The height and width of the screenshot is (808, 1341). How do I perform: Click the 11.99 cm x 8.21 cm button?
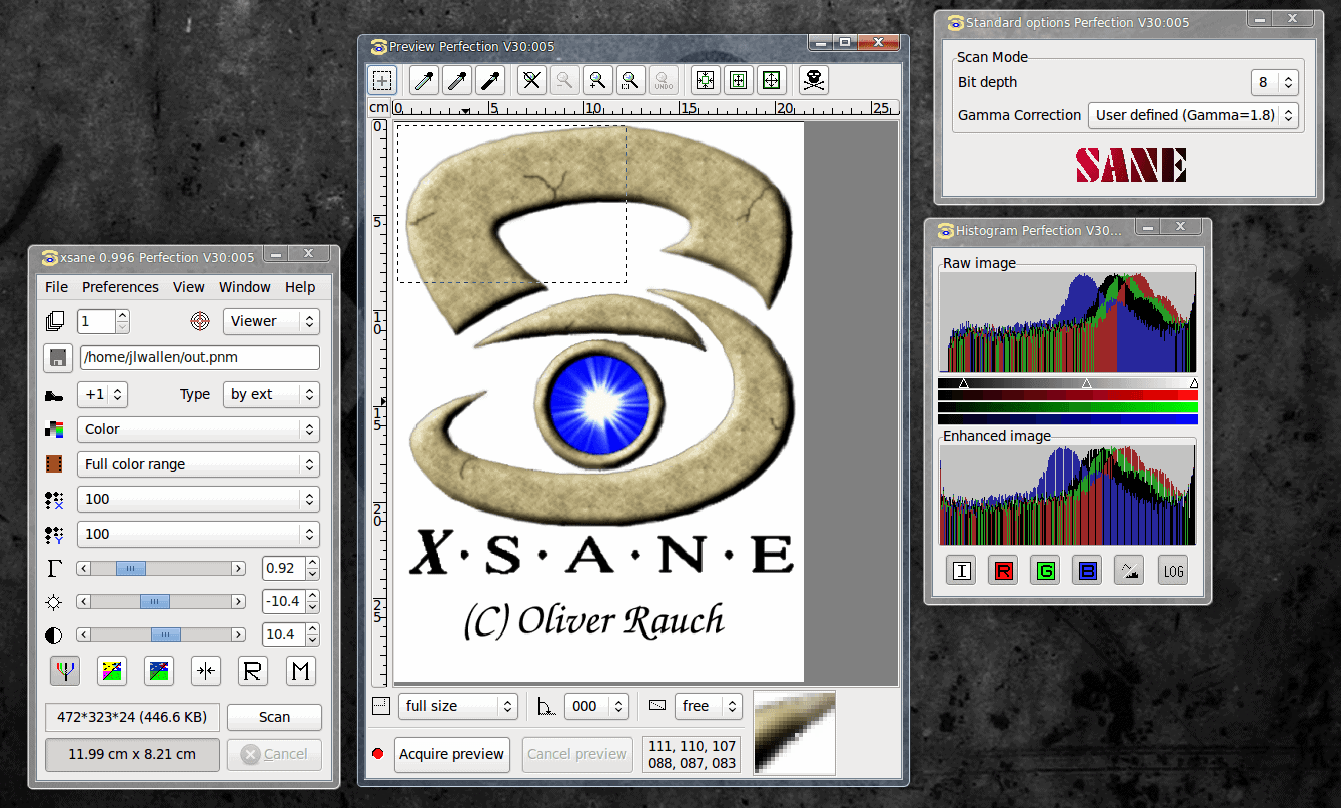(x=132, y=754)
